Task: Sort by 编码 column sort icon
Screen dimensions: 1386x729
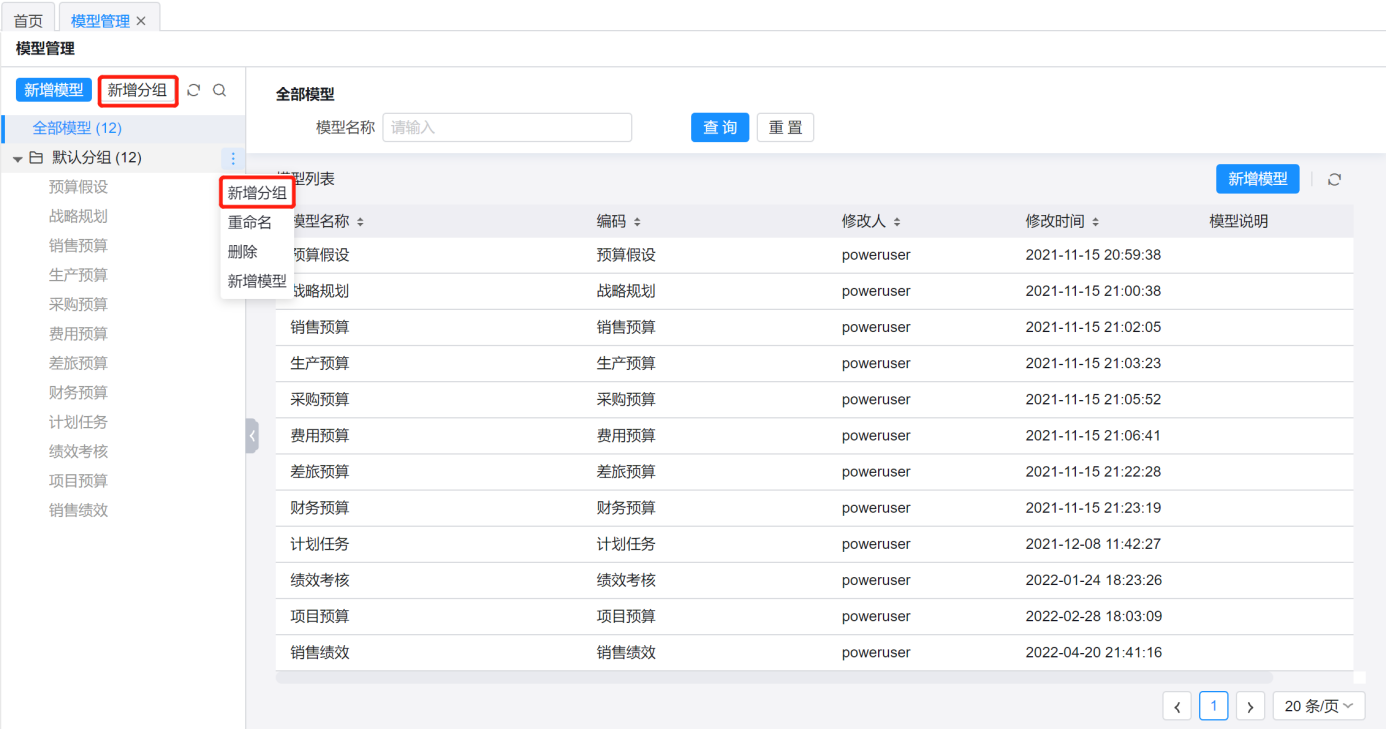Action: 637,222
